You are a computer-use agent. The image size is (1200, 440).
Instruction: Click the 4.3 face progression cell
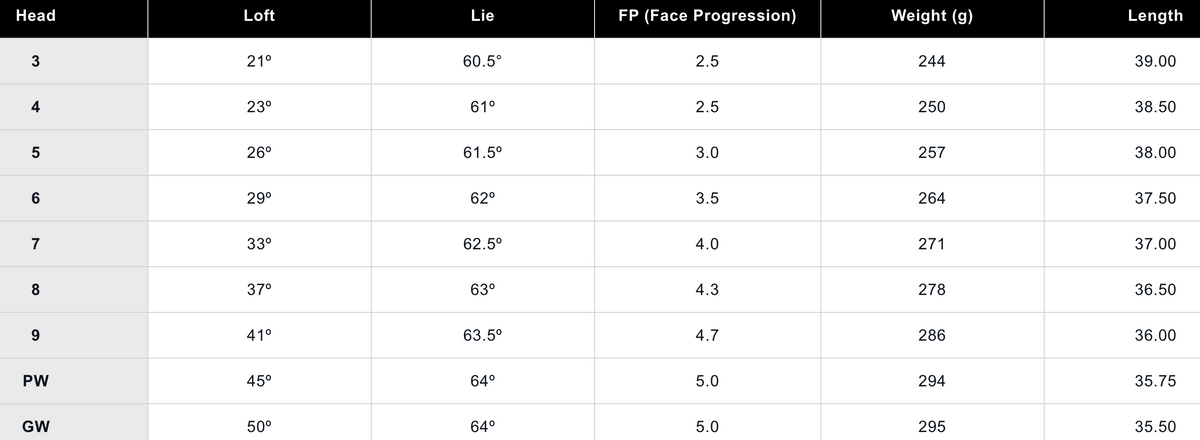[x=707, y=290]
